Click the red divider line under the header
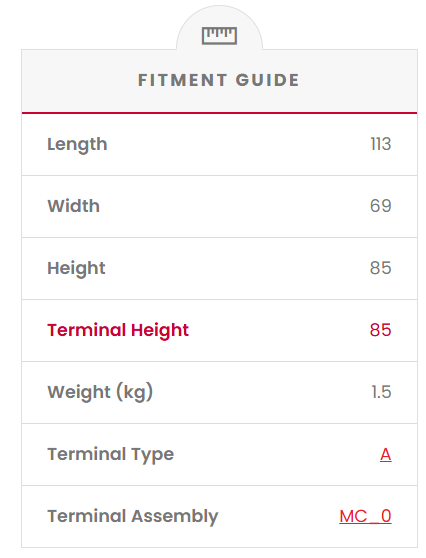Viewport: 426px width, 558px height. (x=219, y=113)
